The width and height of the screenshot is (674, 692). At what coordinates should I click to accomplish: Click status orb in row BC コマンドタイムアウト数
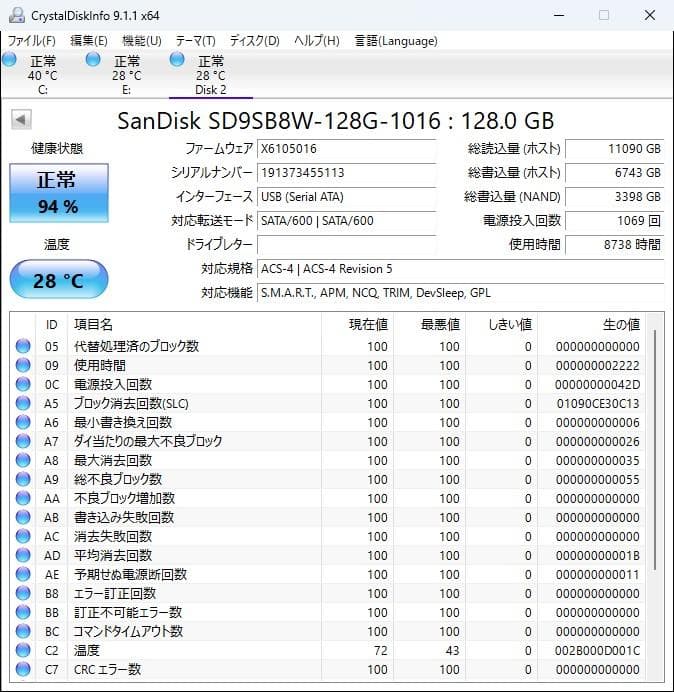point(23,631)
